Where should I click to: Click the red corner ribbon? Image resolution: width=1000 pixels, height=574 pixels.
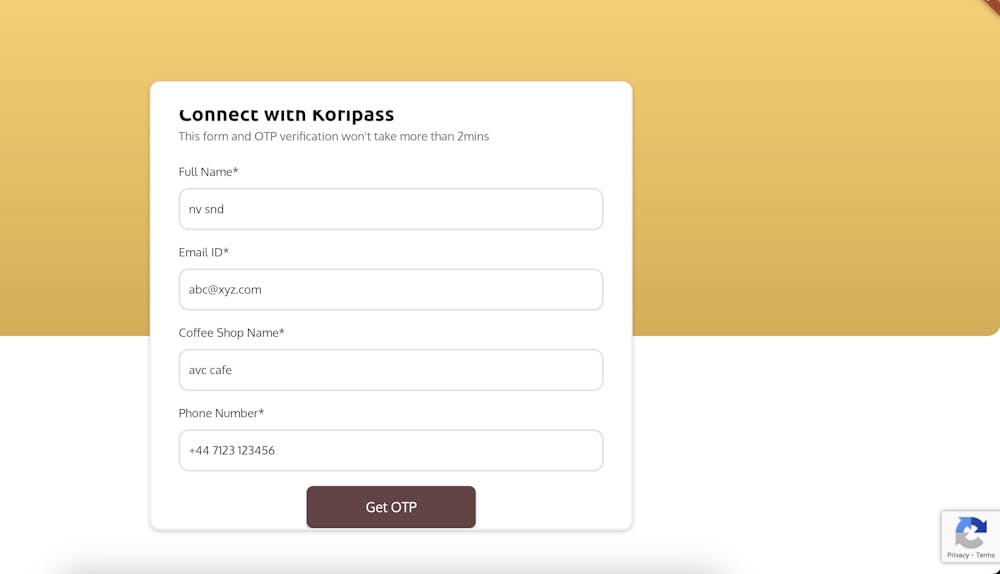pos(992,6)
